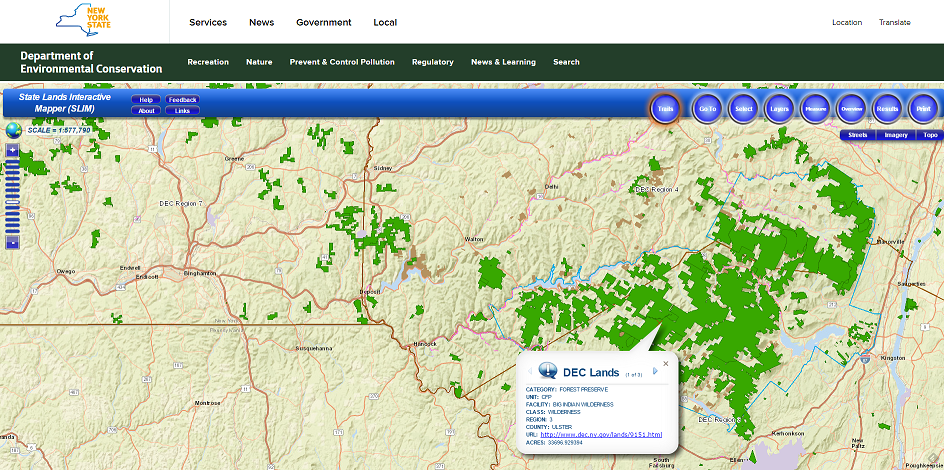This screenshot has width=944, height=470.
Task: Open the Layers tool button
Action: [x=779, y=109]
